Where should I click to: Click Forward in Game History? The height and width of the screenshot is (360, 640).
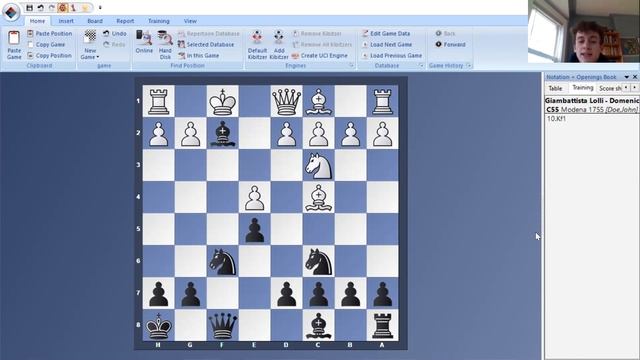click(450, 44)
